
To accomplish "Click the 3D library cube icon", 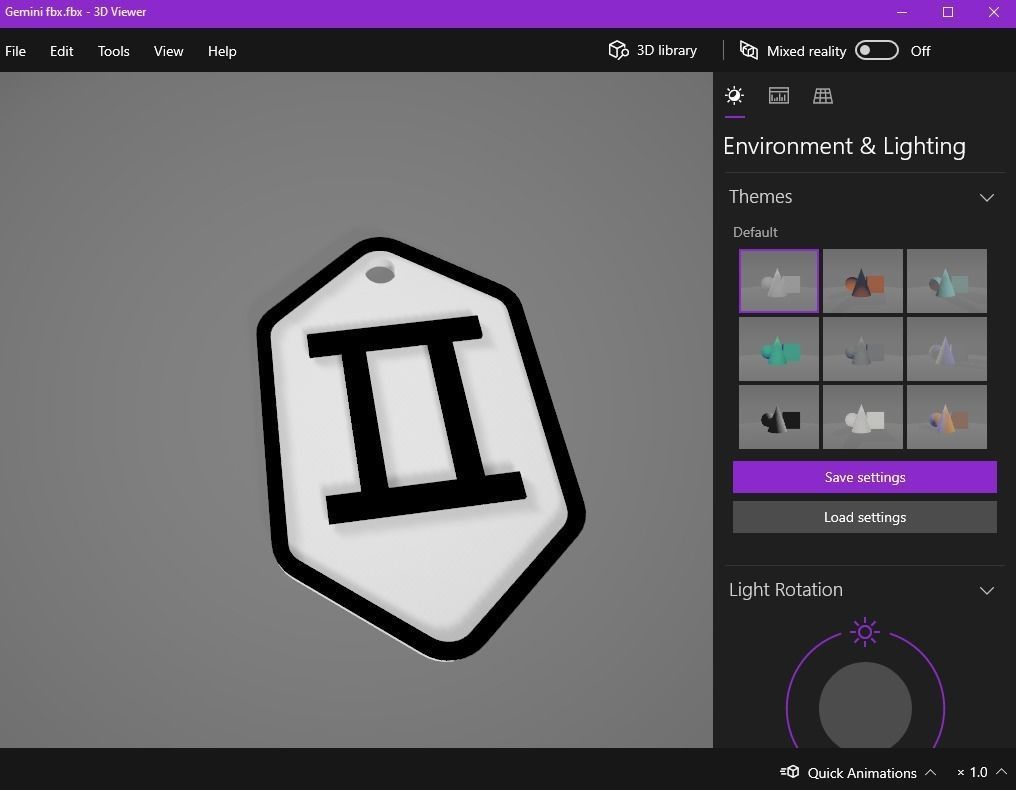I will (x=618, y=51).
